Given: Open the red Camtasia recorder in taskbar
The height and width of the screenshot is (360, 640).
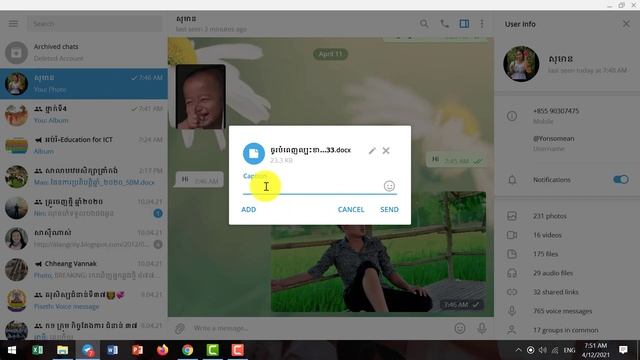Looking at the screenshot, I should tap(238, 350).
